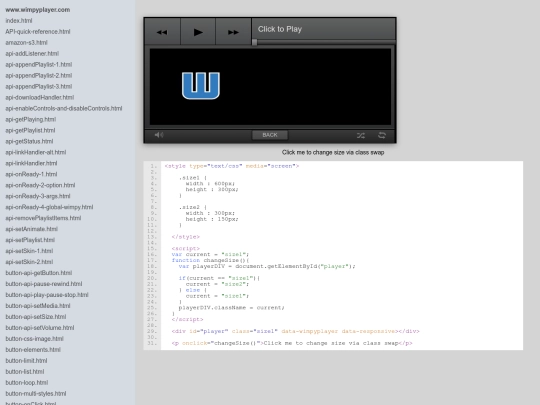Open api-getPlaylist.html

(x=30, y=131)
